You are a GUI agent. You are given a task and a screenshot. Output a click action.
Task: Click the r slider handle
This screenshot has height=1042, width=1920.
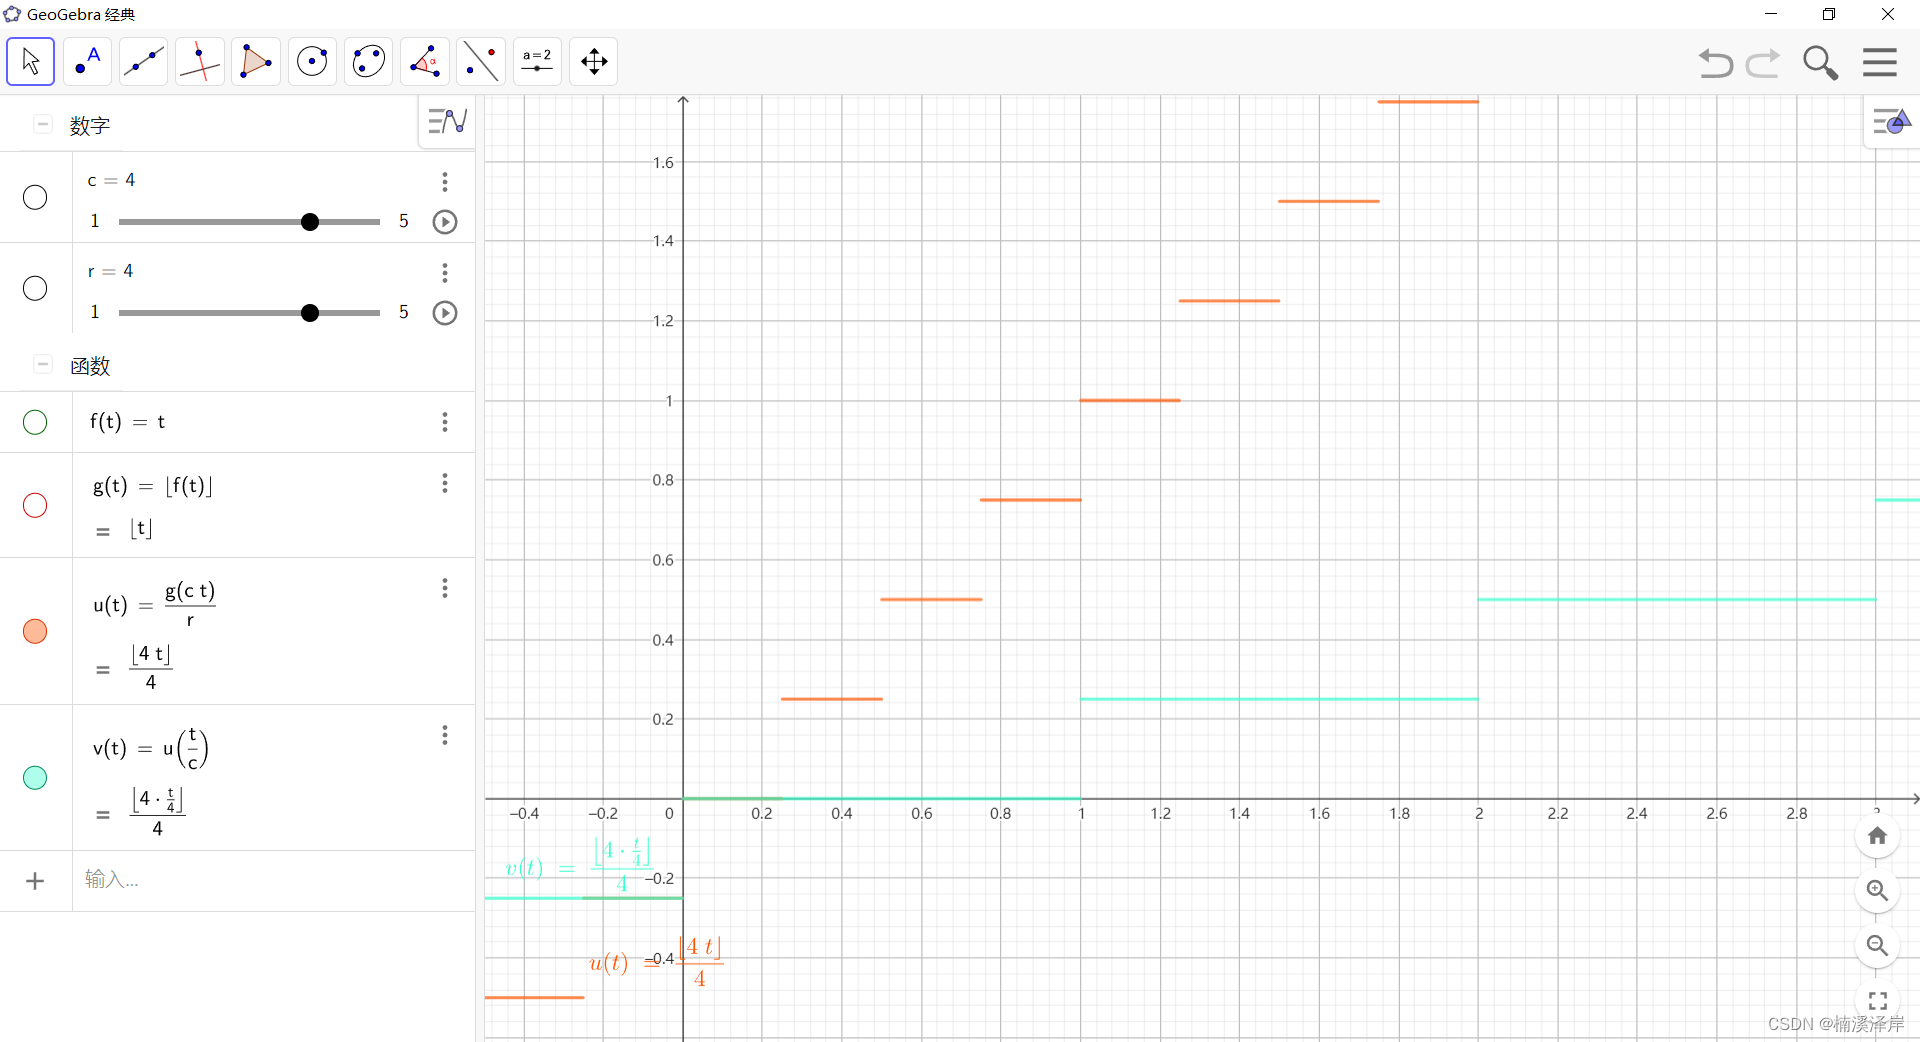pos(310,313)
